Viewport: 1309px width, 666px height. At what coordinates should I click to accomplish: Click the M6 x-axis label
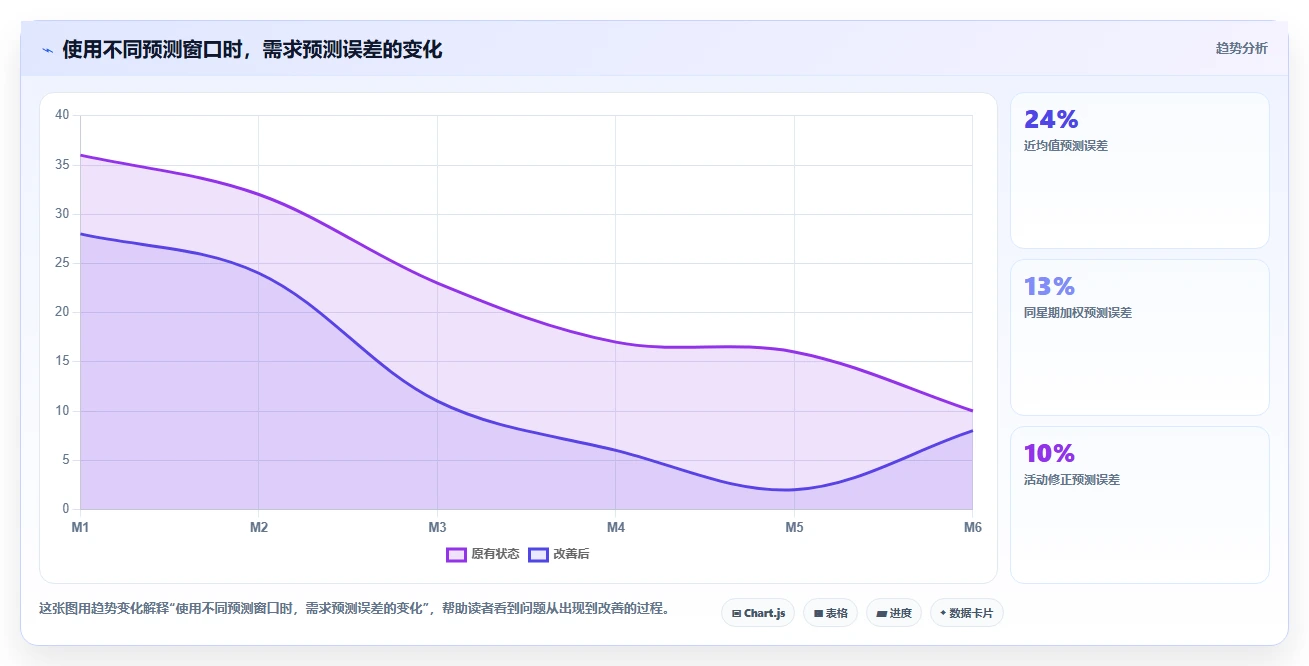pos(972,527)
